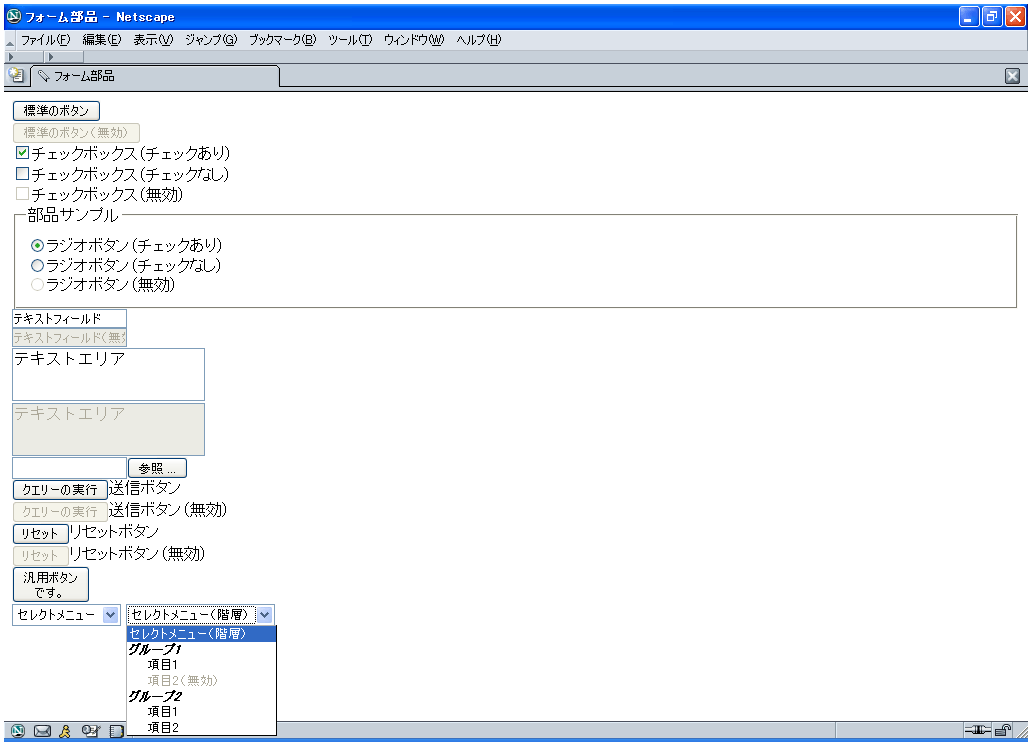Open the ウィンドウ(W) menu
Screen dimensions: 1032x742
414,40
